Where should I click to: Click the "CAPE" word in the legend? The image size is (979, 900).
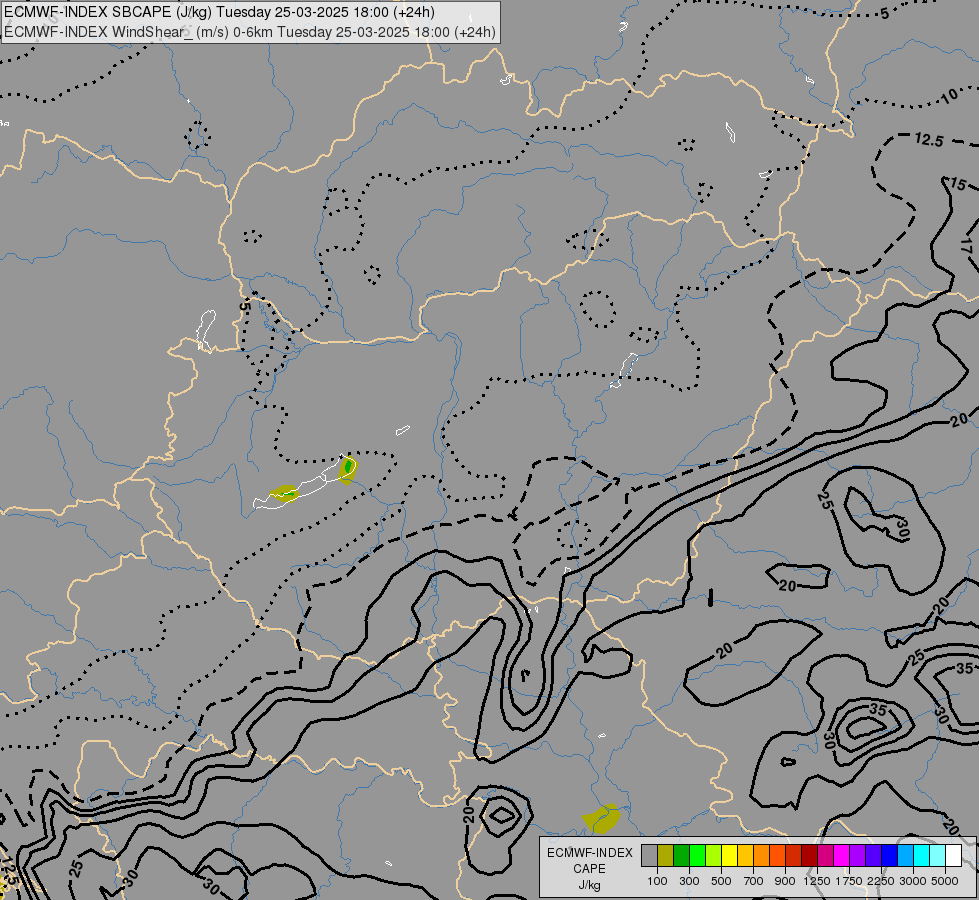[589, 869]
